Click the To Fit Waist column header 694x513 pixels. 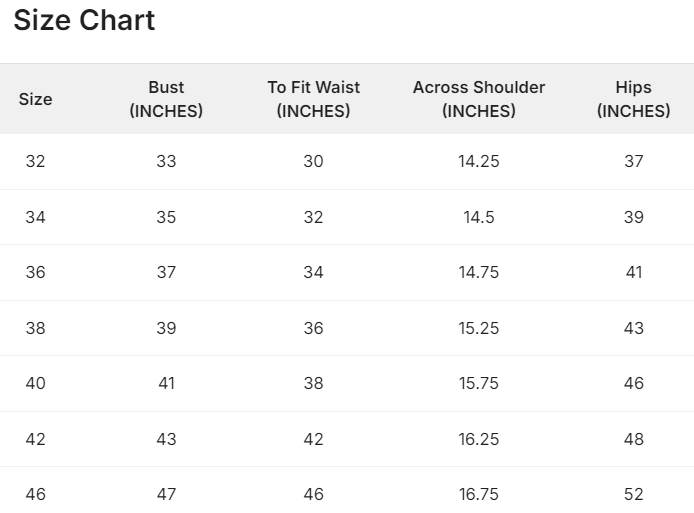[313, 99]
